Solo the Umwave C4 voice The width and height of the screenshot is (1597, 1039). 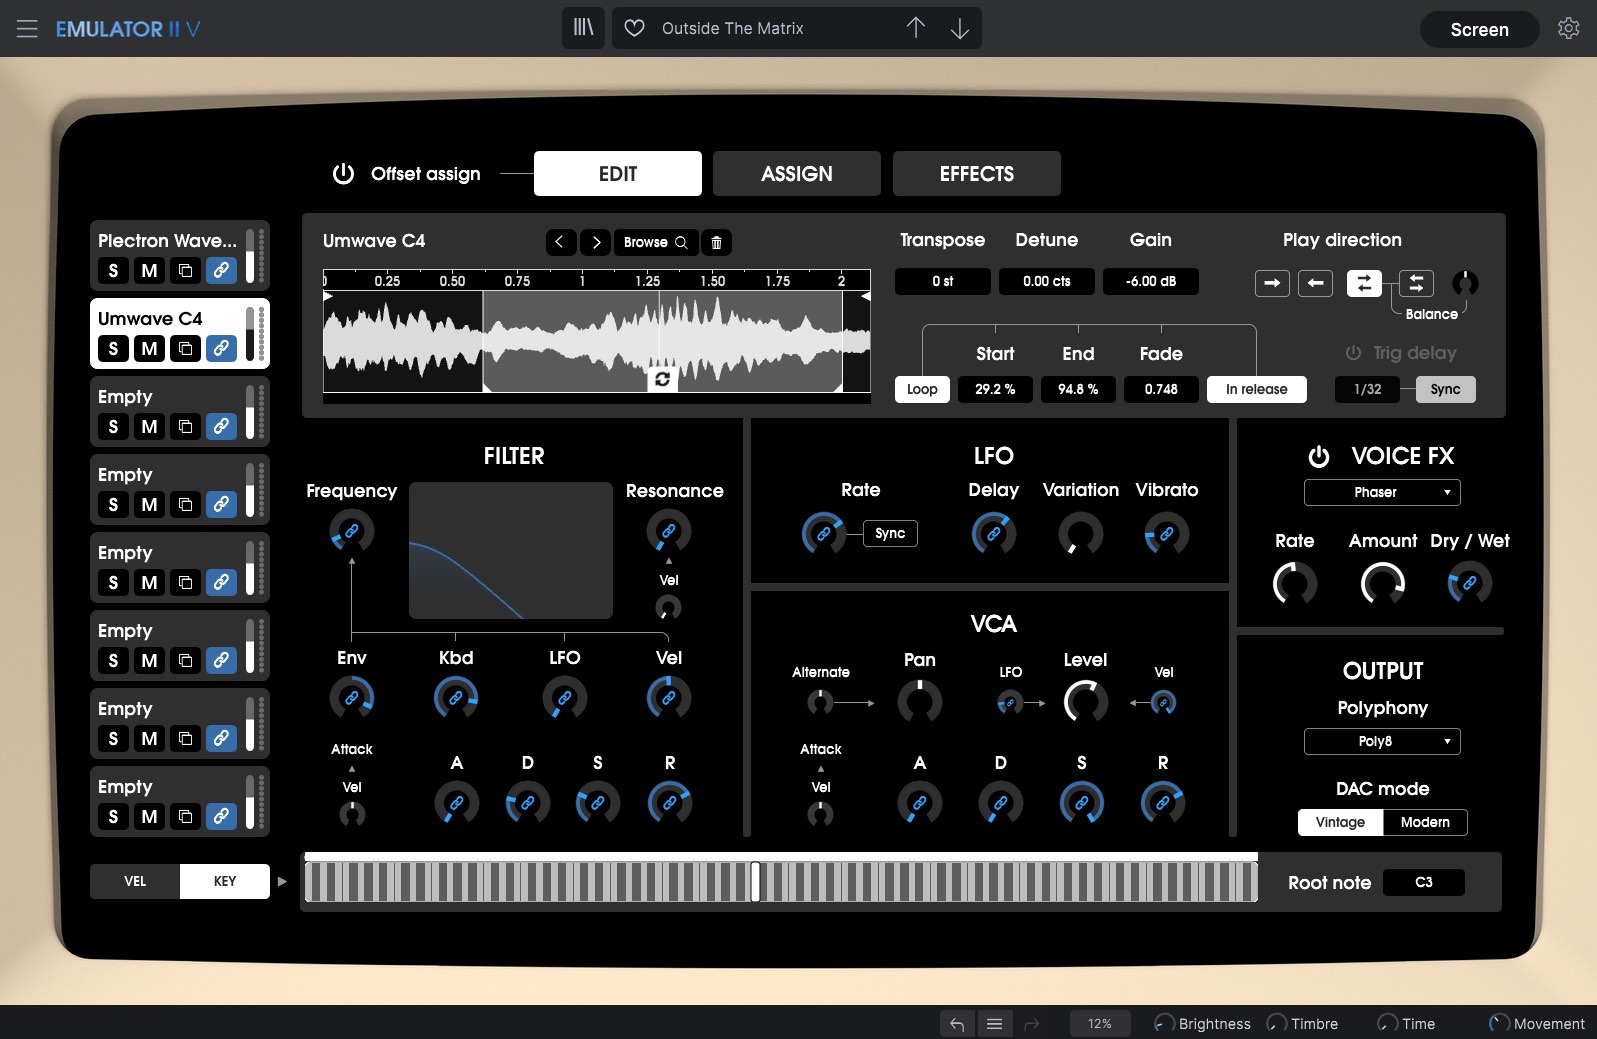tap(113, 348)
